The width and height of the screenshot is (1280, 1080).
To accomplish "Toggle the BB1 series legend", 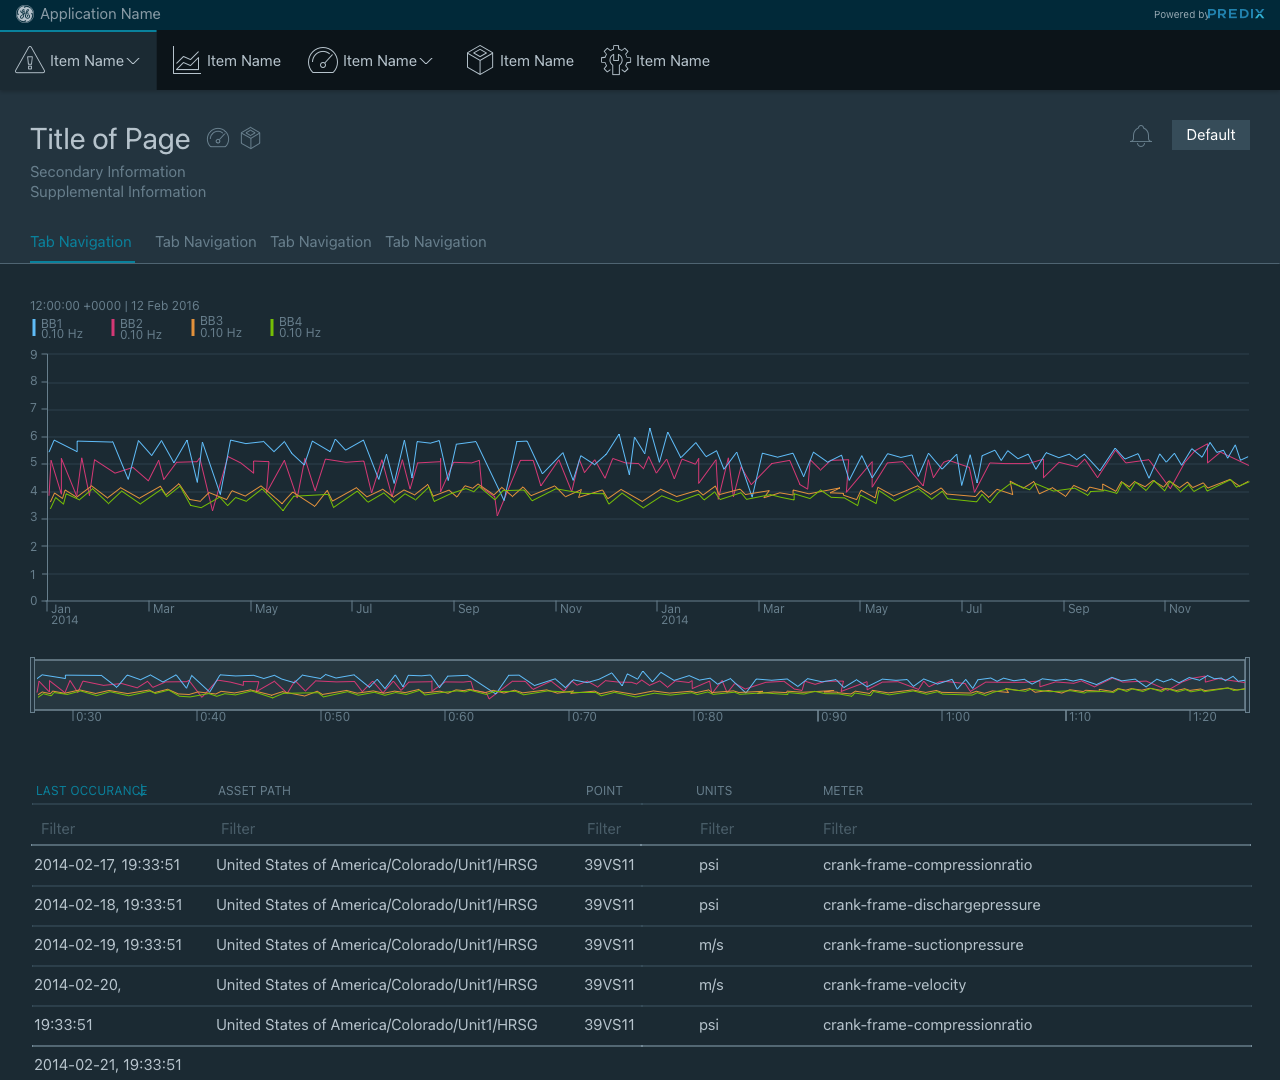I will click(56, 328).
